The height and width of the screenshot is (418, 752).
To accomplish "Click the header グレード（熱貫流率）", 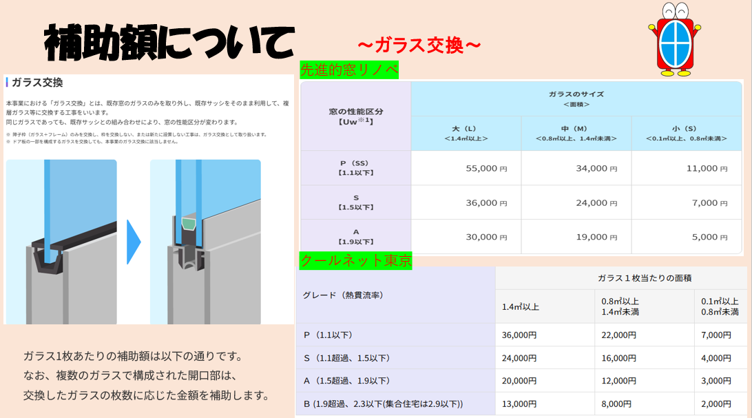I will (x=396, y=295).
